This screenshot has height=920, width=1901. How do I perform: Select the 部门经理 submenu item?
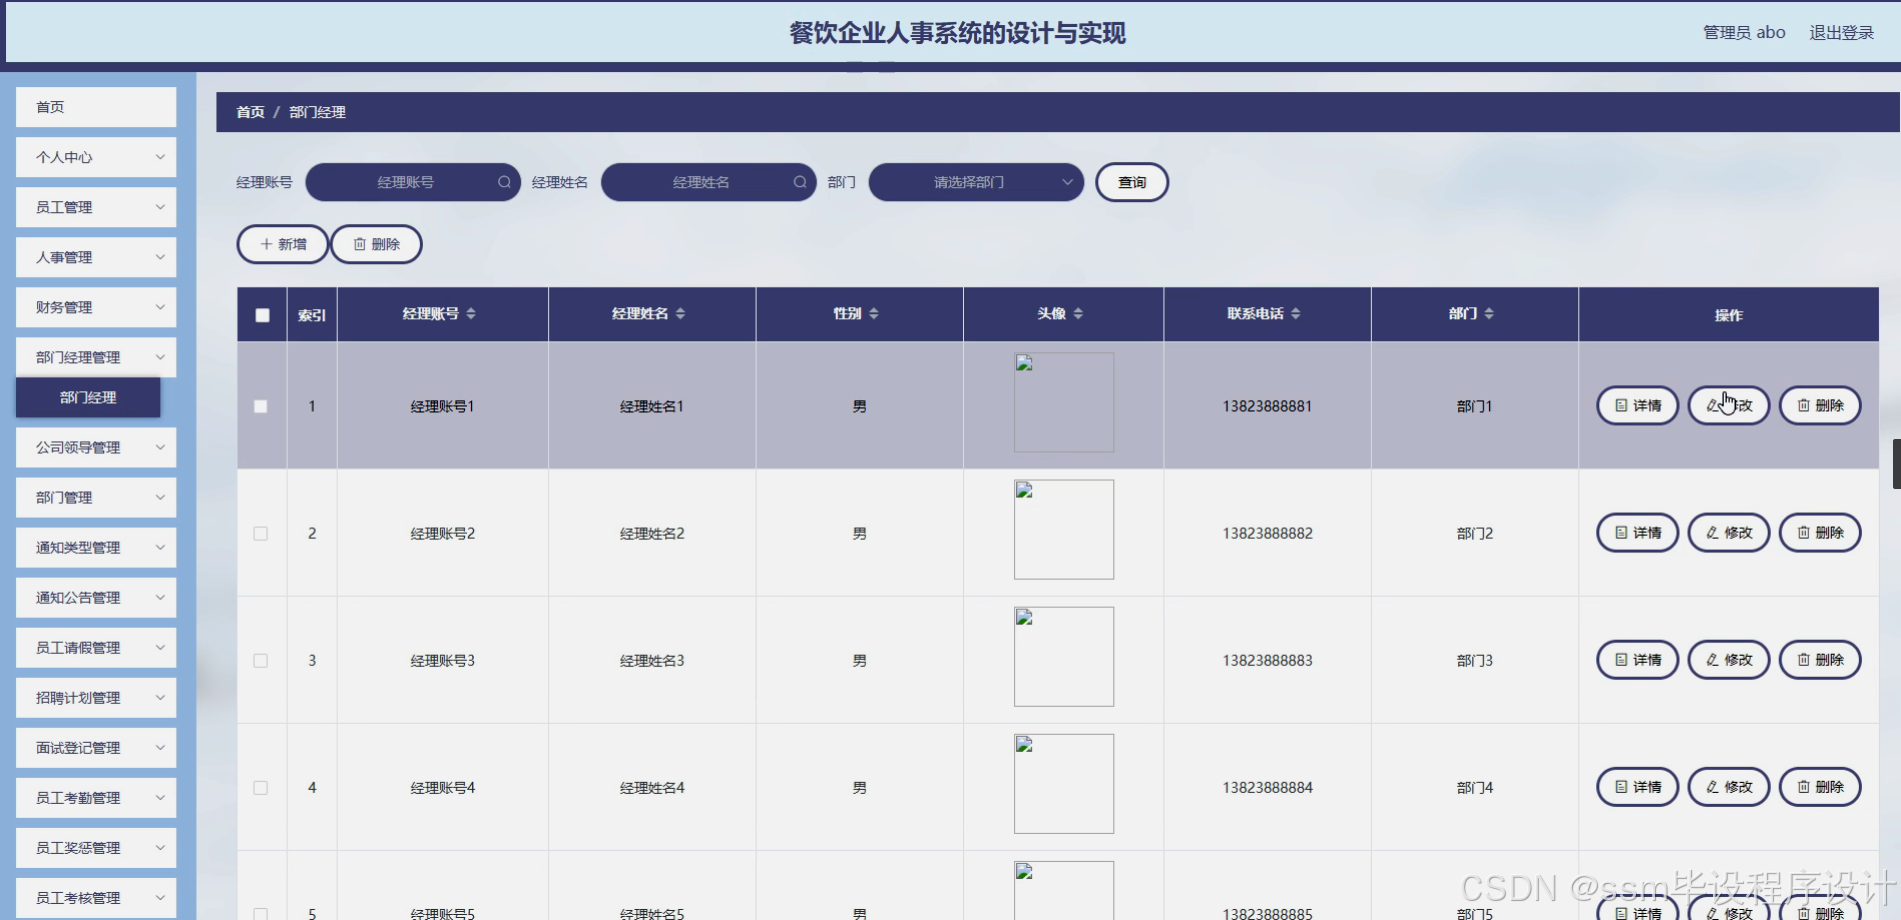(88, 397)
